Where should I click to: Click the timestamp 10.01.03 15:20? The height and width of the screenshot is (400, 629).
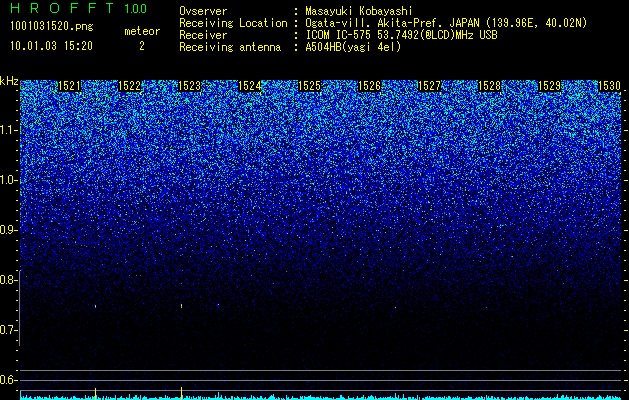pyautogui.click(x=51, y=46)
